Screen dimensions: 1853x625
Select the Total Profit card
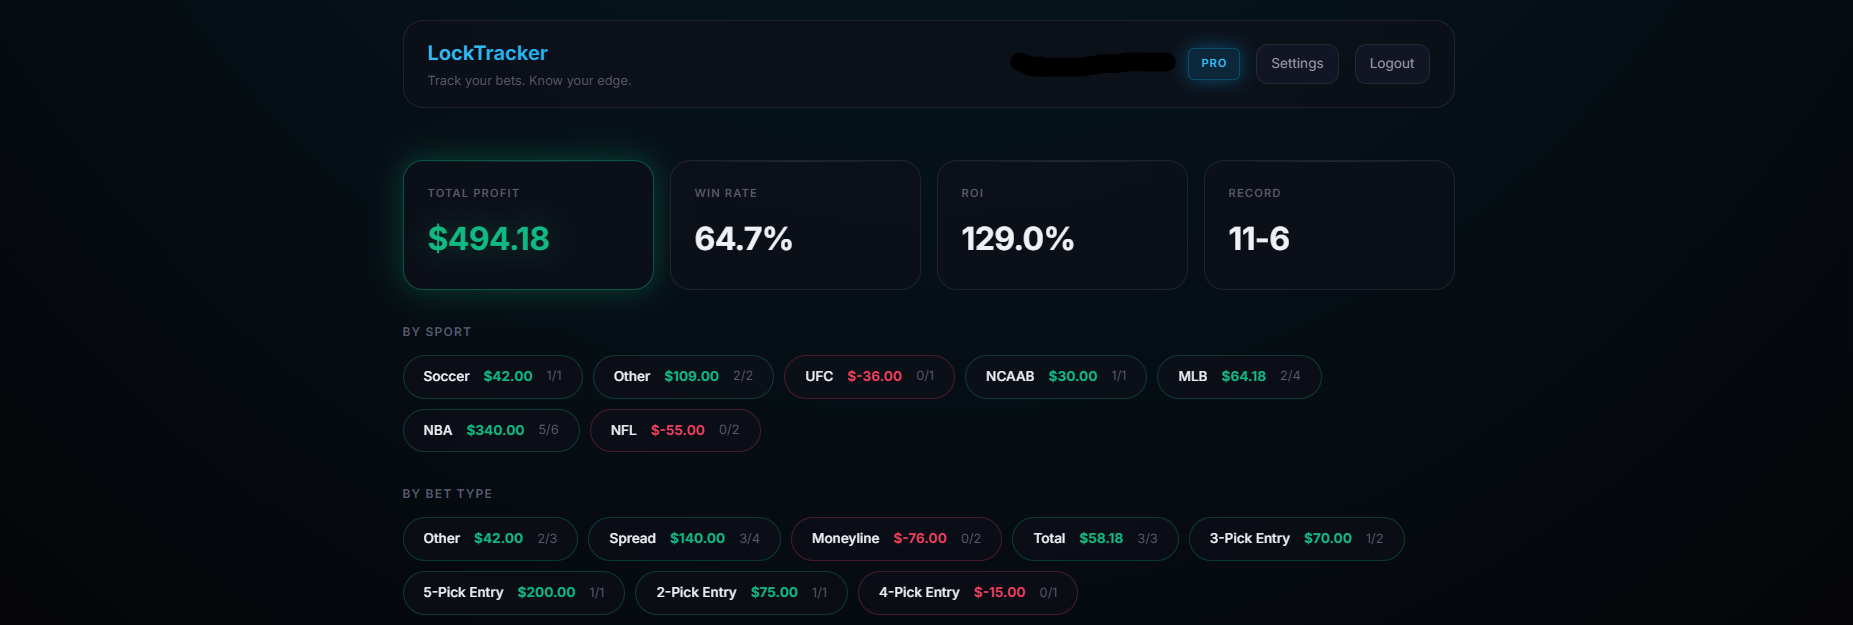pos(528,225)
